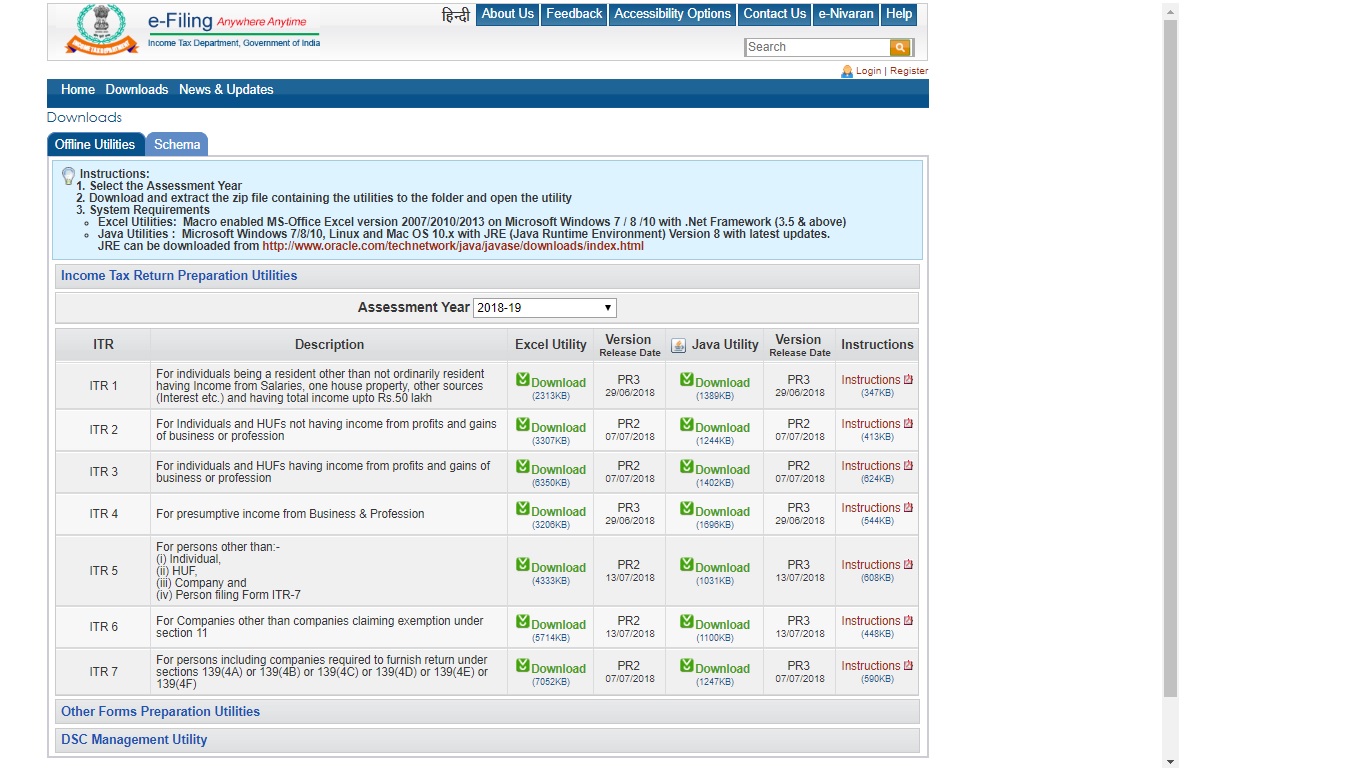Click into the Search text field

(x=816, y=47)
